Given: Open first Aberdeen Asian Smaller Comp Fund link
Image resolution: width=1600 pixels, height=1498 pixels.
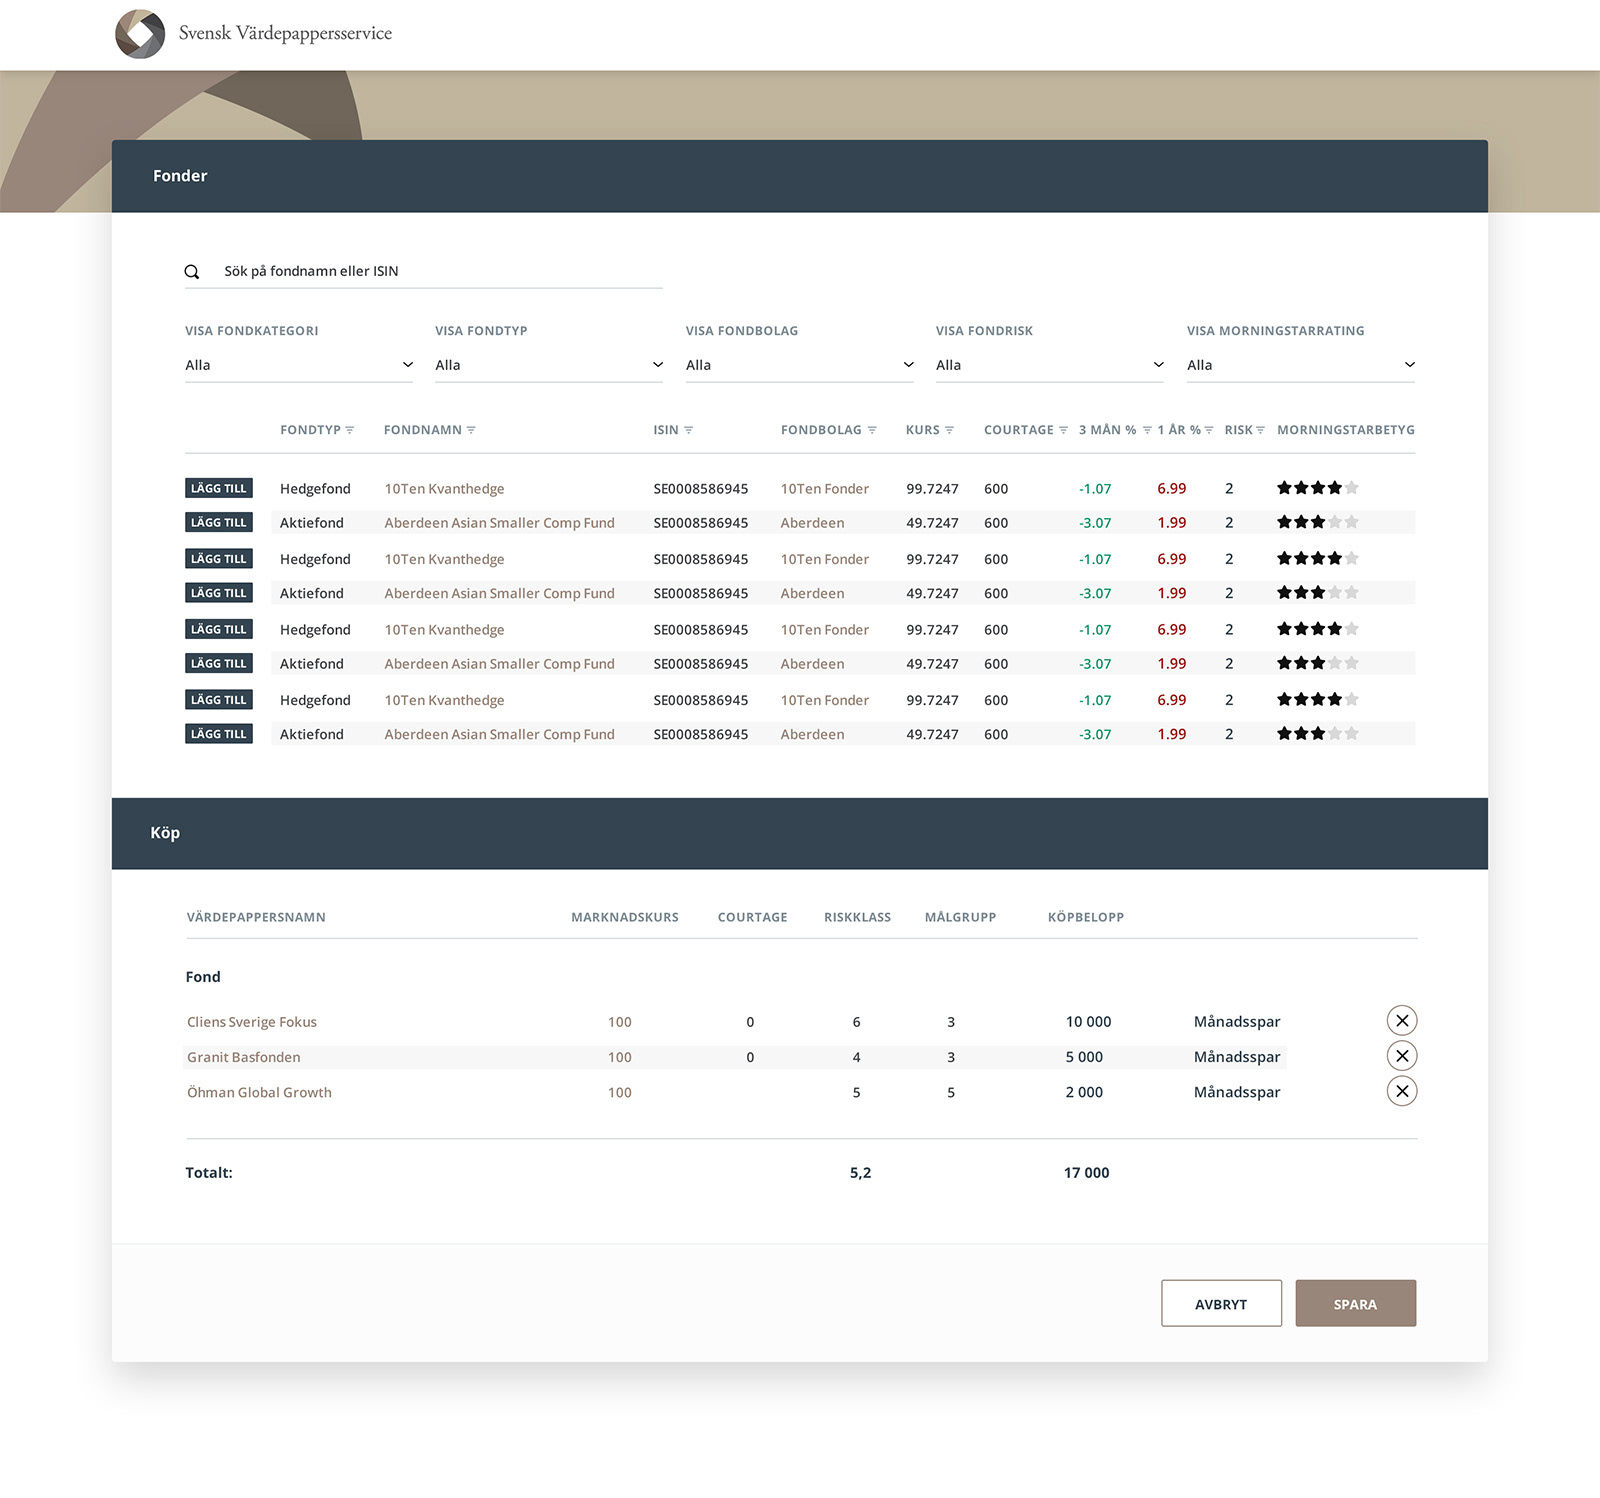Looking at the screenshot, I should pos(499,523).
